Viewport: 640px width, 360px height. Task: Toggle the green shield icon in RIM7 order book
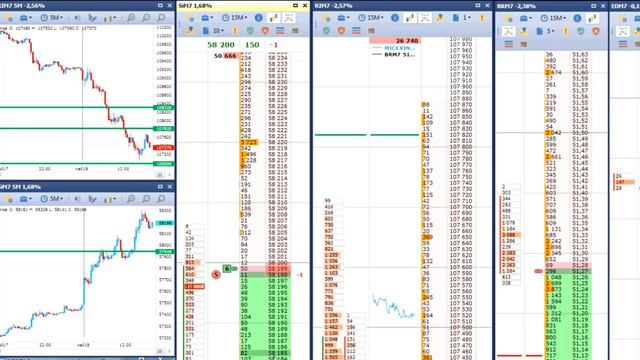coord(326,31)
